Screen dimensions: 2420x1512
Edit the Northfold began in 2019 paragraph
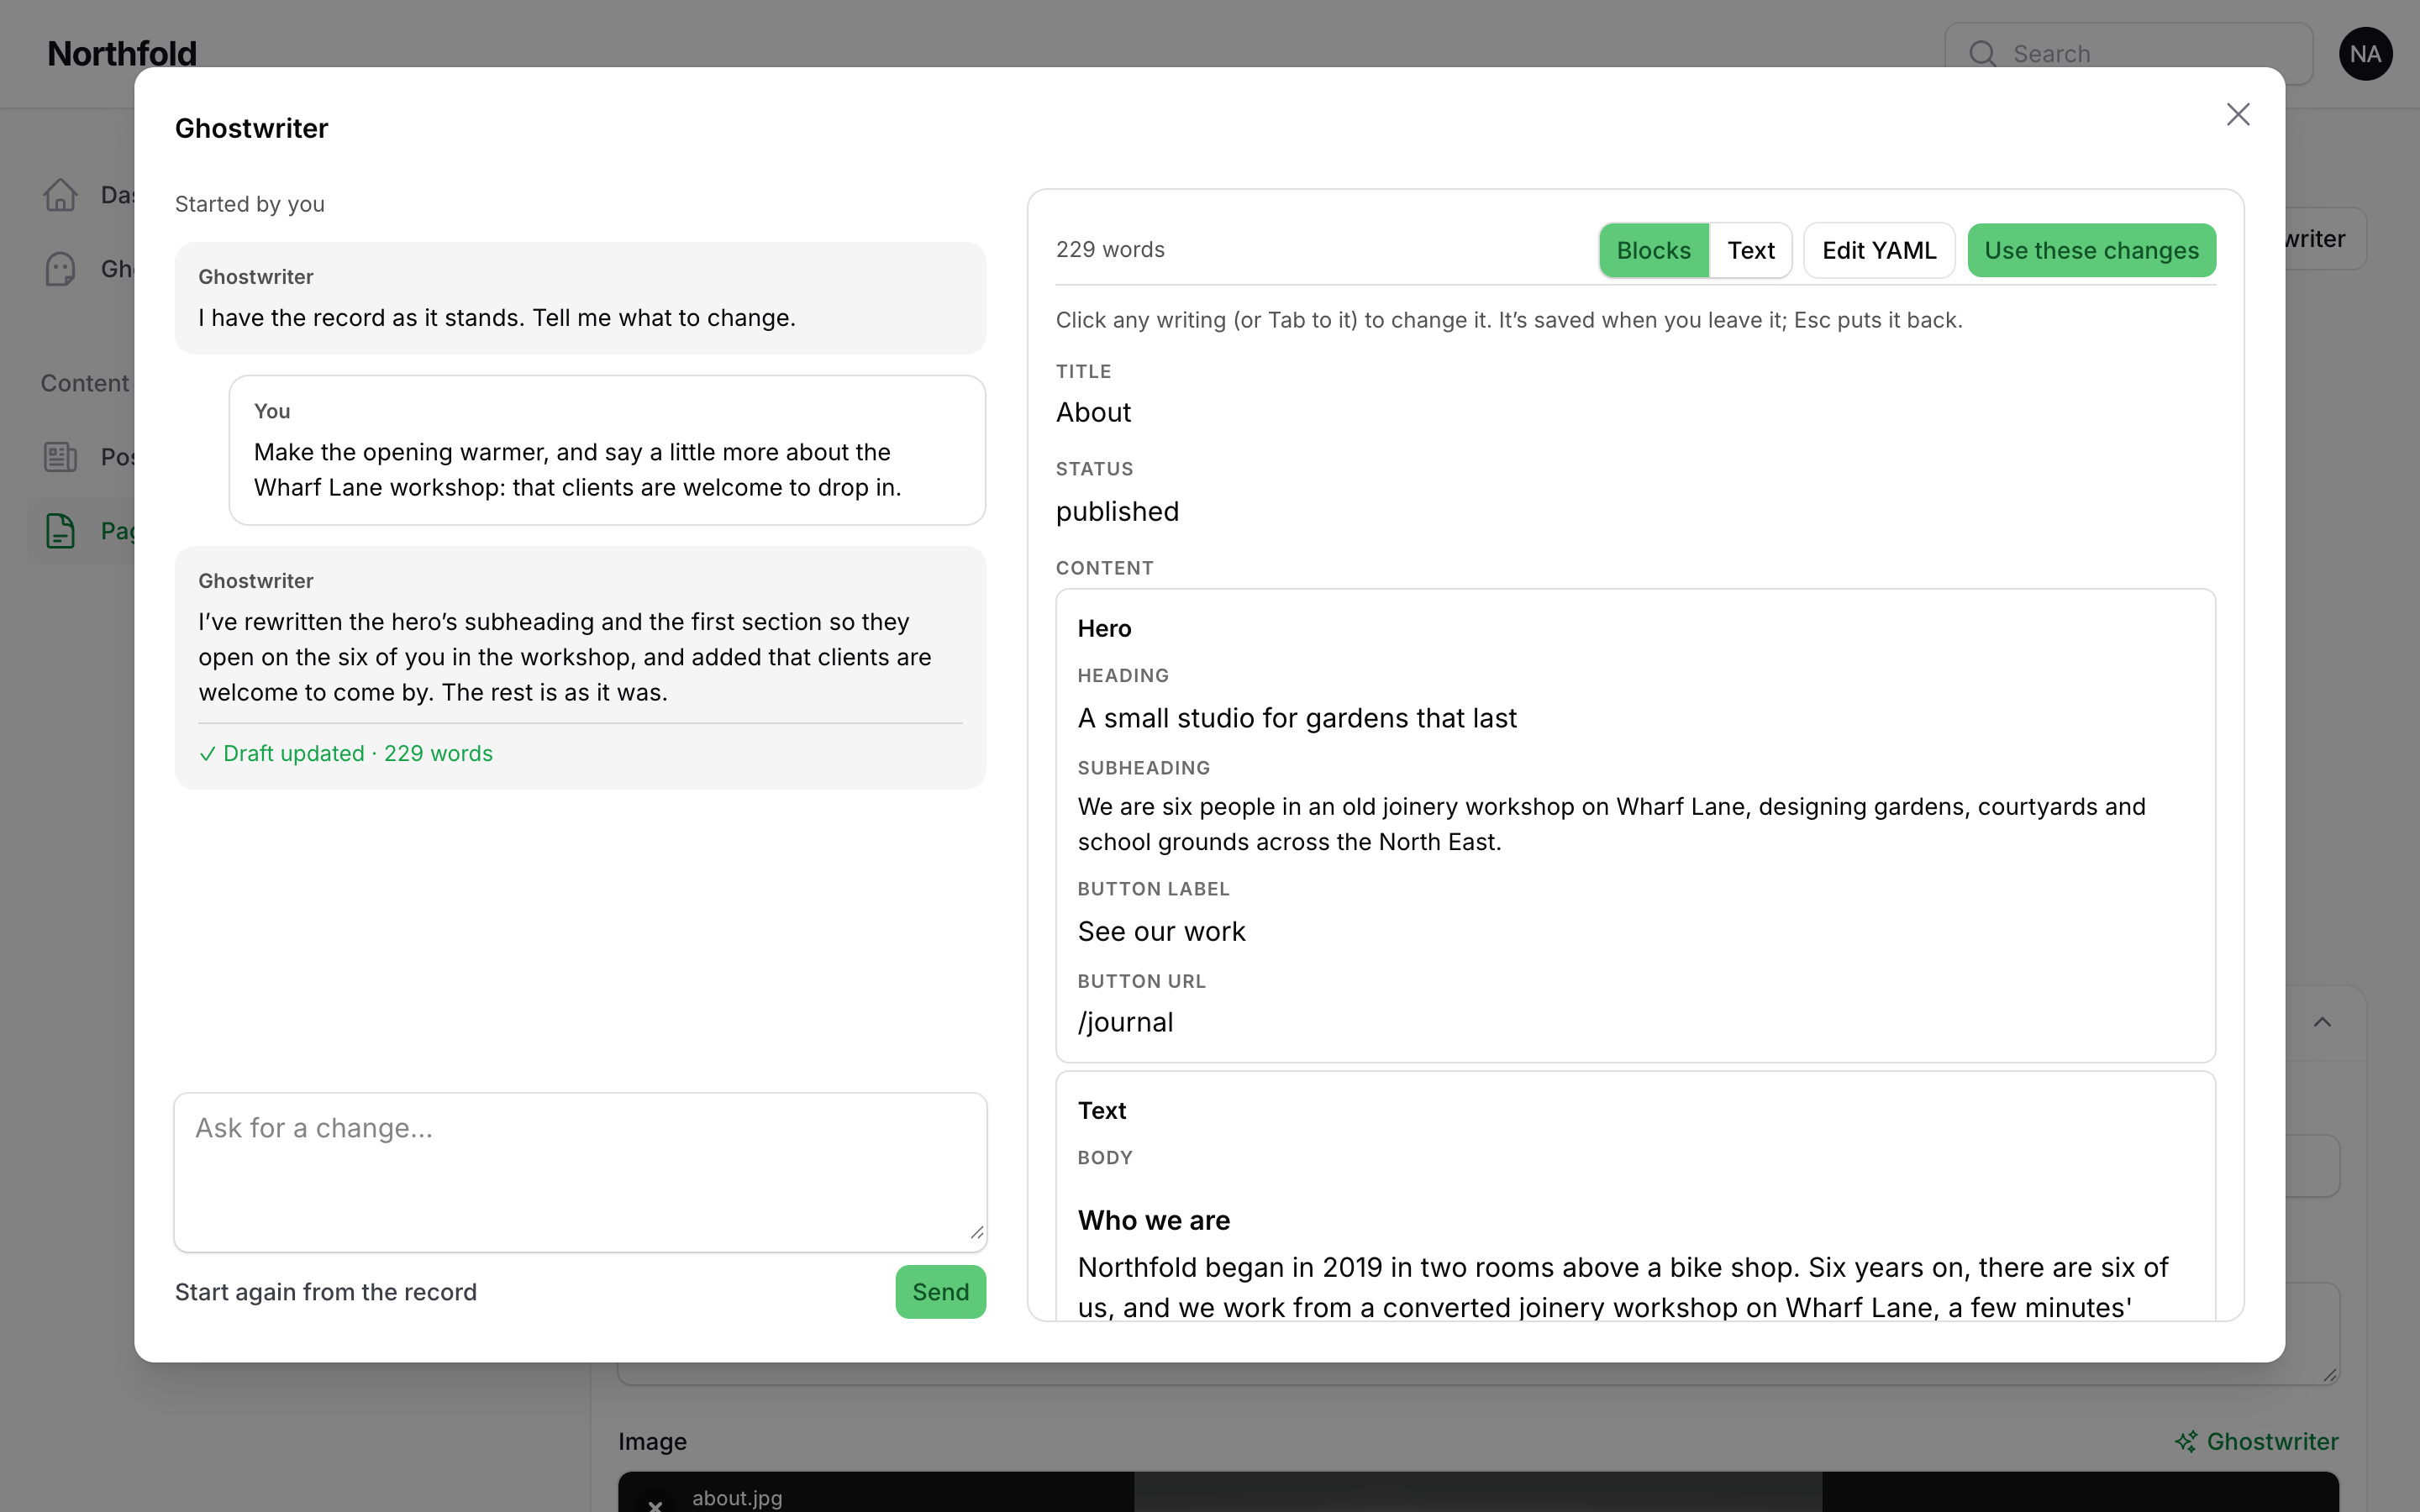point(1622,1286)
